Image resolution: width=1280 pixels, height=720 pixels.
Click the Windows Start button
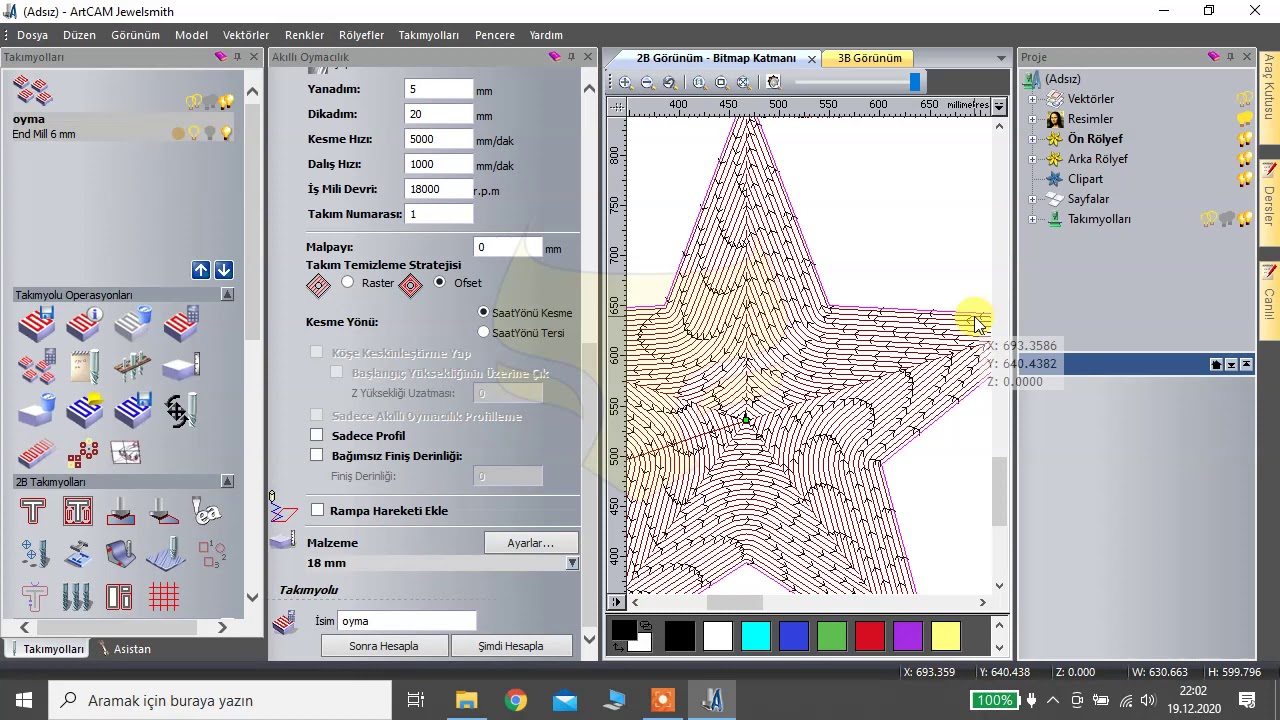tap(24, 700)
